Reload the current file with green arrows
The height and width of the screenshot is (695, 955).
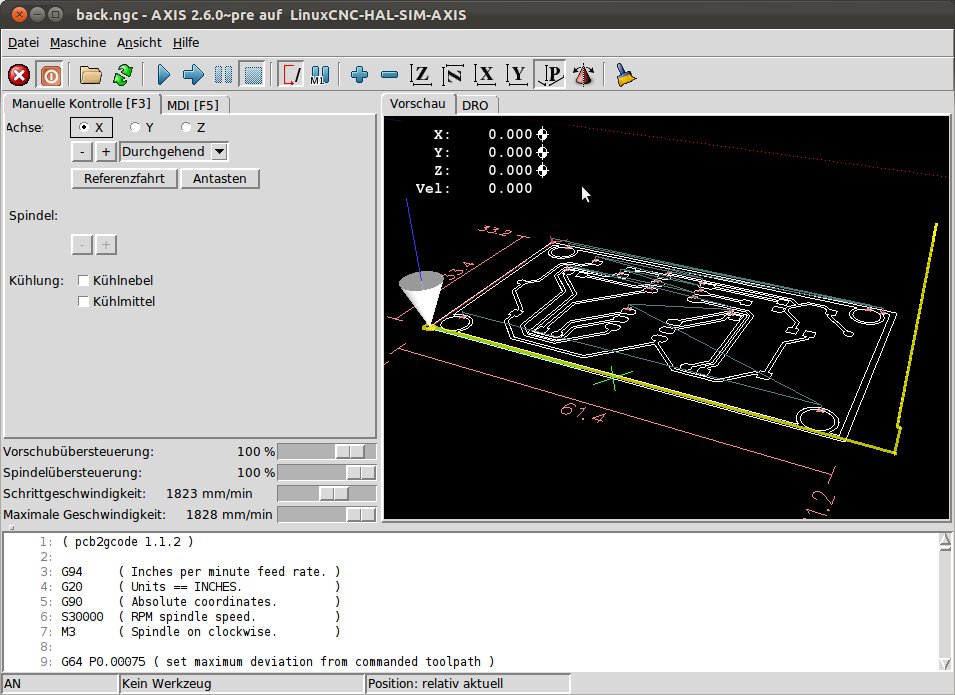tap(122, 75)
